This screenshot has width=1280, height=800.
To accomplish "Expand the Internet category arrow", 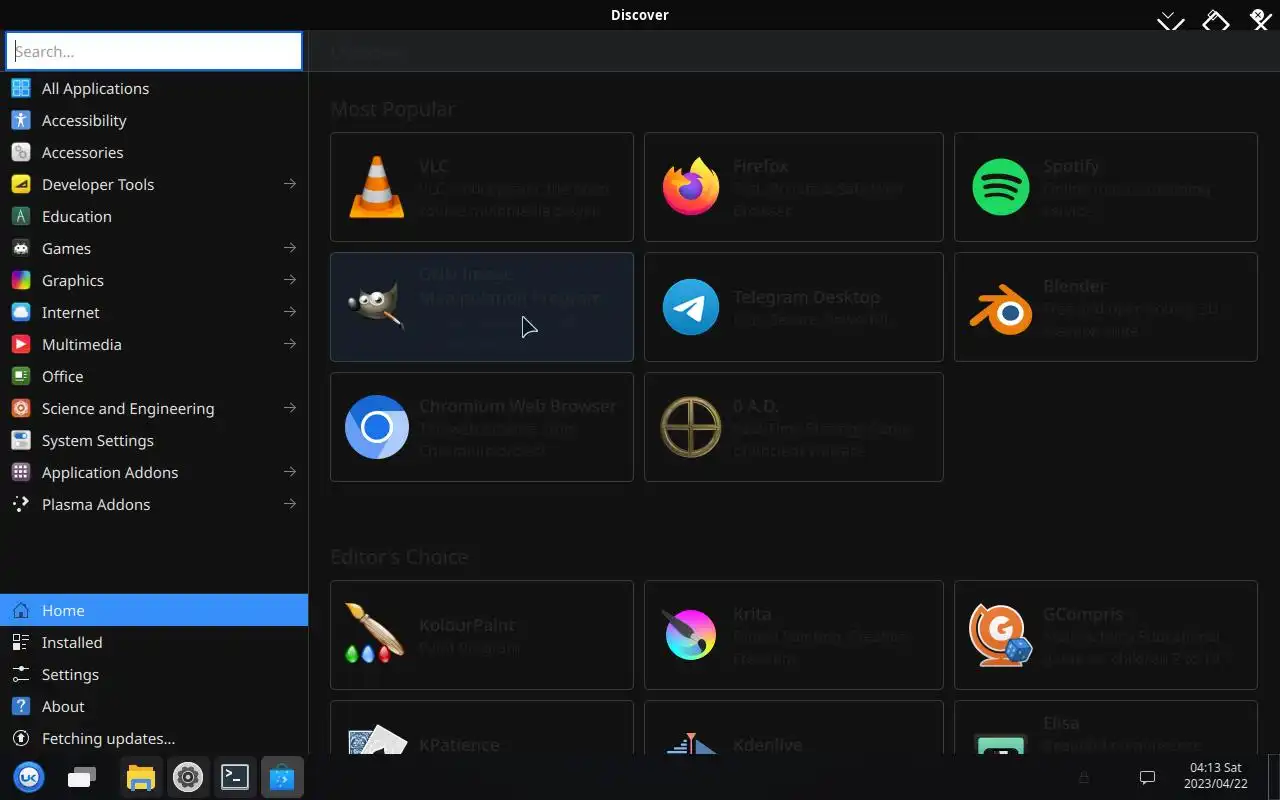I will click(290, 312).
